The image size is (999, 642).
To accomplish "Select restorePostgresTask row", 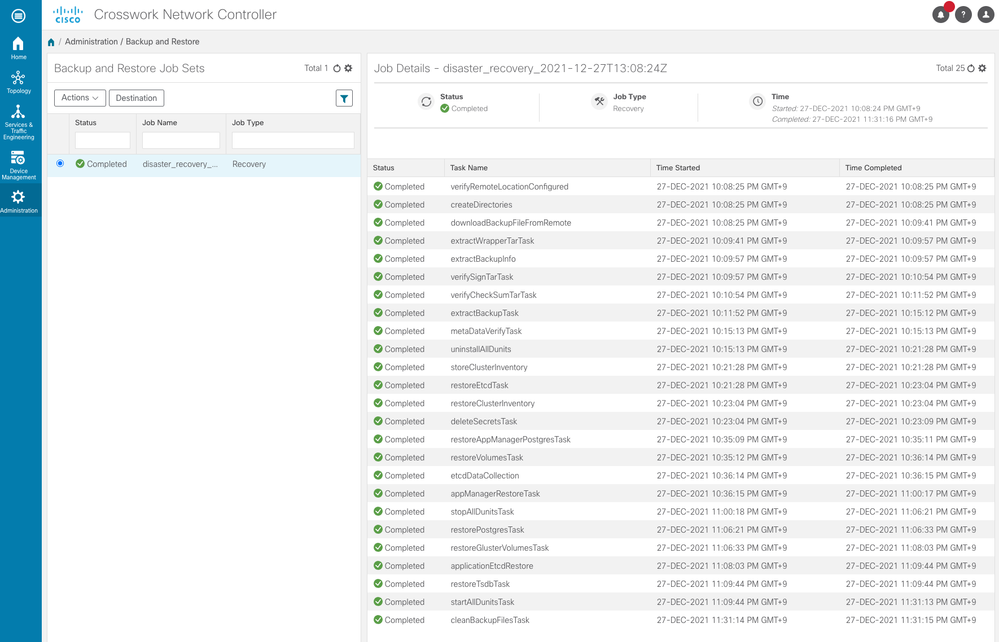I will pyautogui.click(x=680, y=529).
